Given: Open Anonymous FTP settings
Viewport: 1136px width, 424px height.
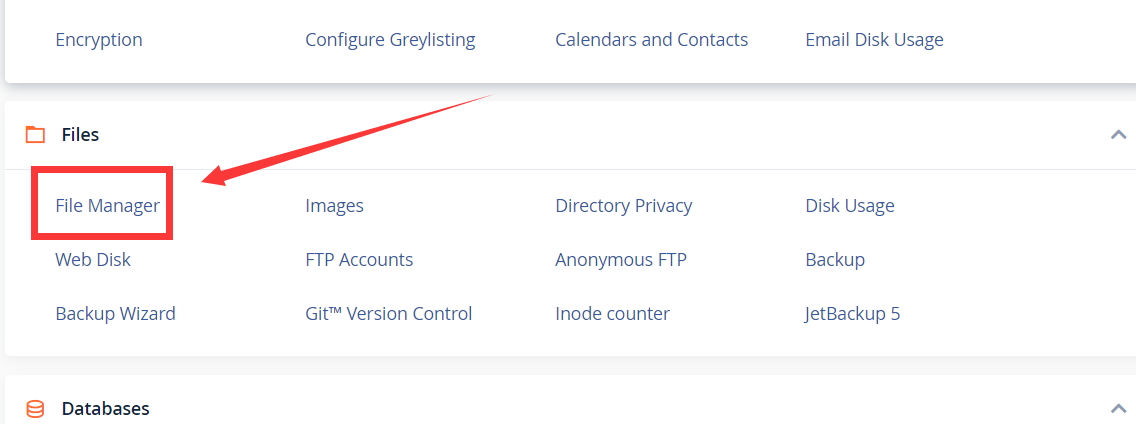Looking at the screenshot, I should pos(621,259).
